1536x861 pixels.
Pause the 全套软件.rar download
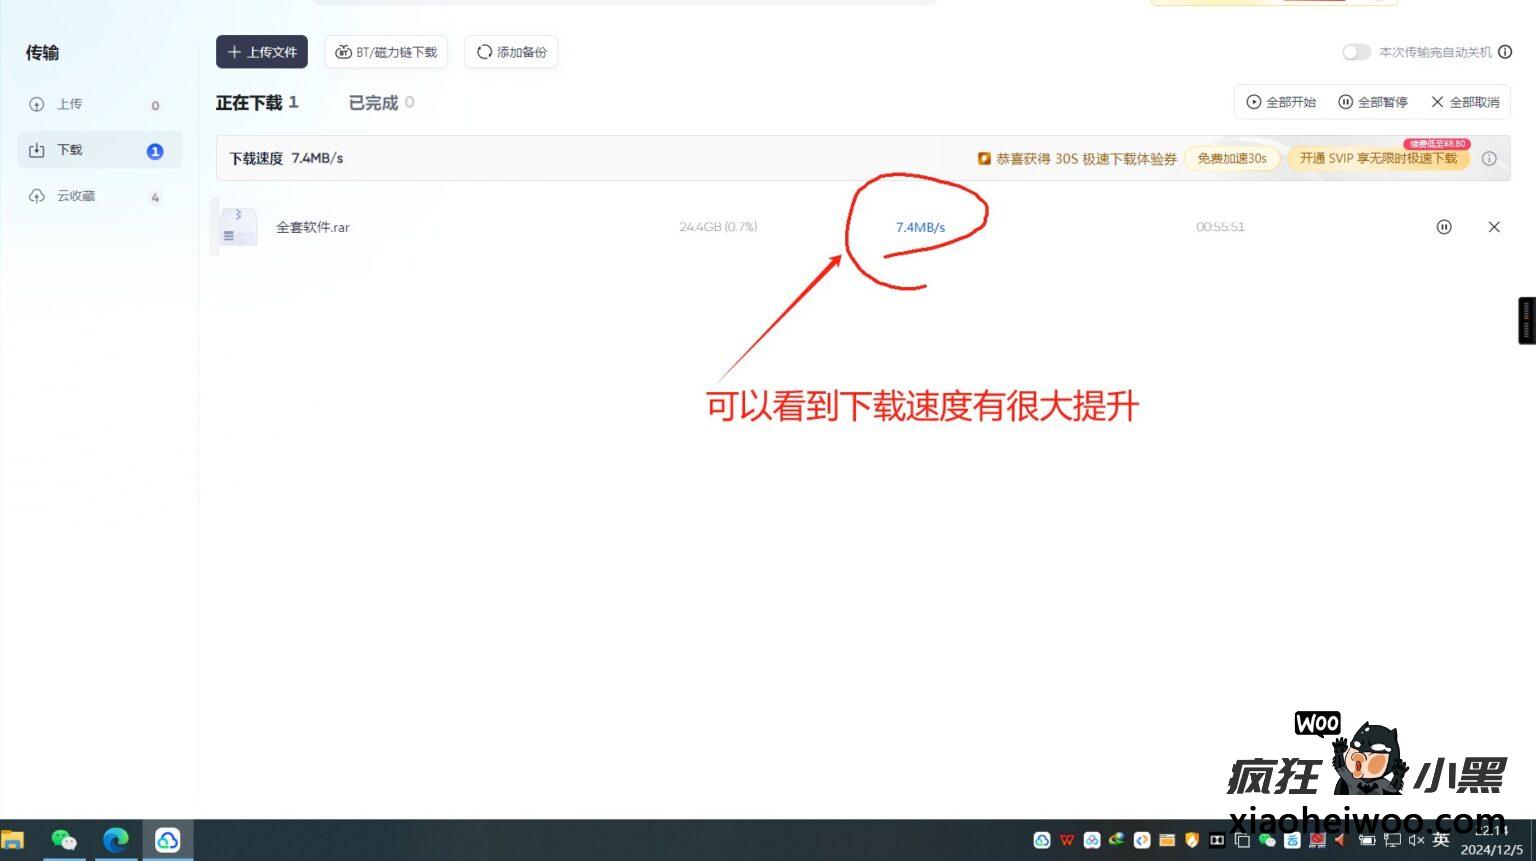pyautogui.click(x=1443, y=227)
